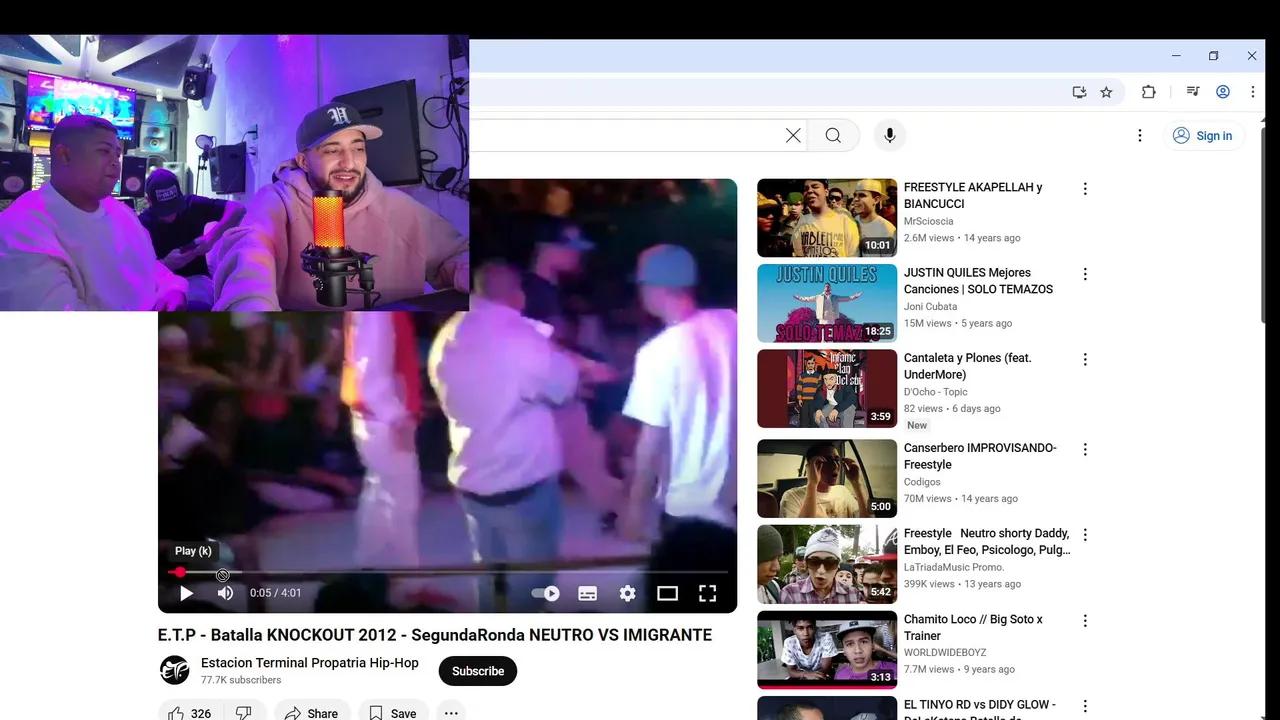Open YouTube settings three-dot menu beside Sign in
The width and height of the screenshot is (1280, 720).
point(1139,136)
